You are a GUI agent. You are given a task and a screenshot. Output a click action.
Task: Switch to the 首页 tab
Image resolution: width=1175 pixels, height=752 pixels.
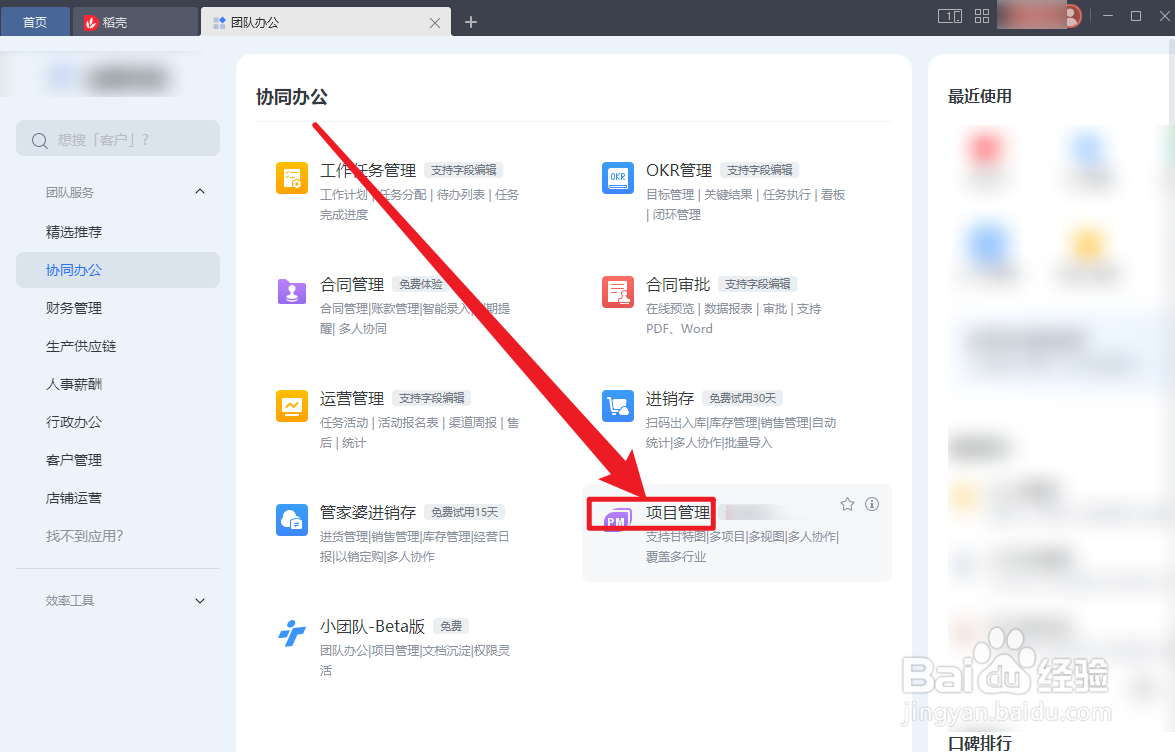(35, 20)
